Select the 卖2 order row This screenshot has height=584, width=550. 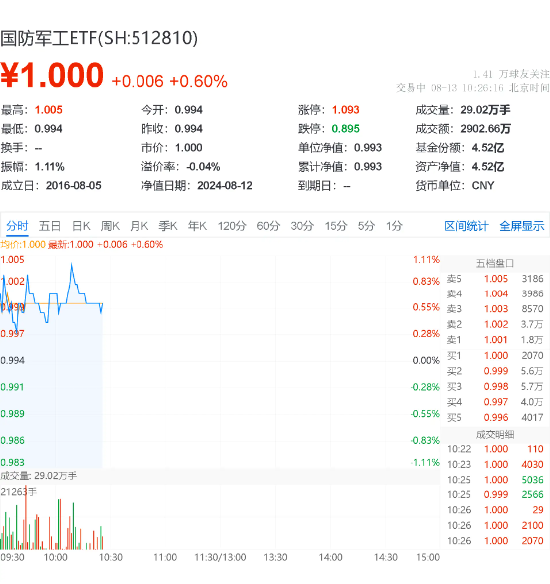pos(495,324)
